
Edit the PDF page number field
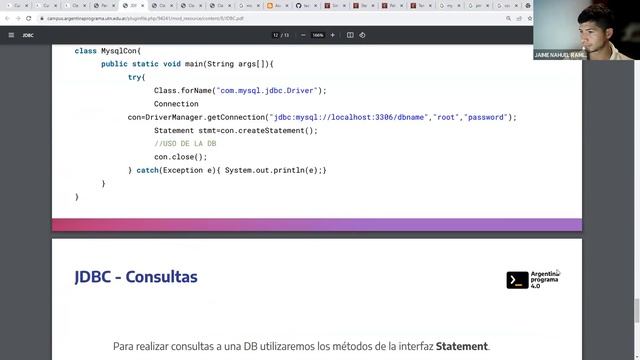pyautogui.click(x=276, y=35)
